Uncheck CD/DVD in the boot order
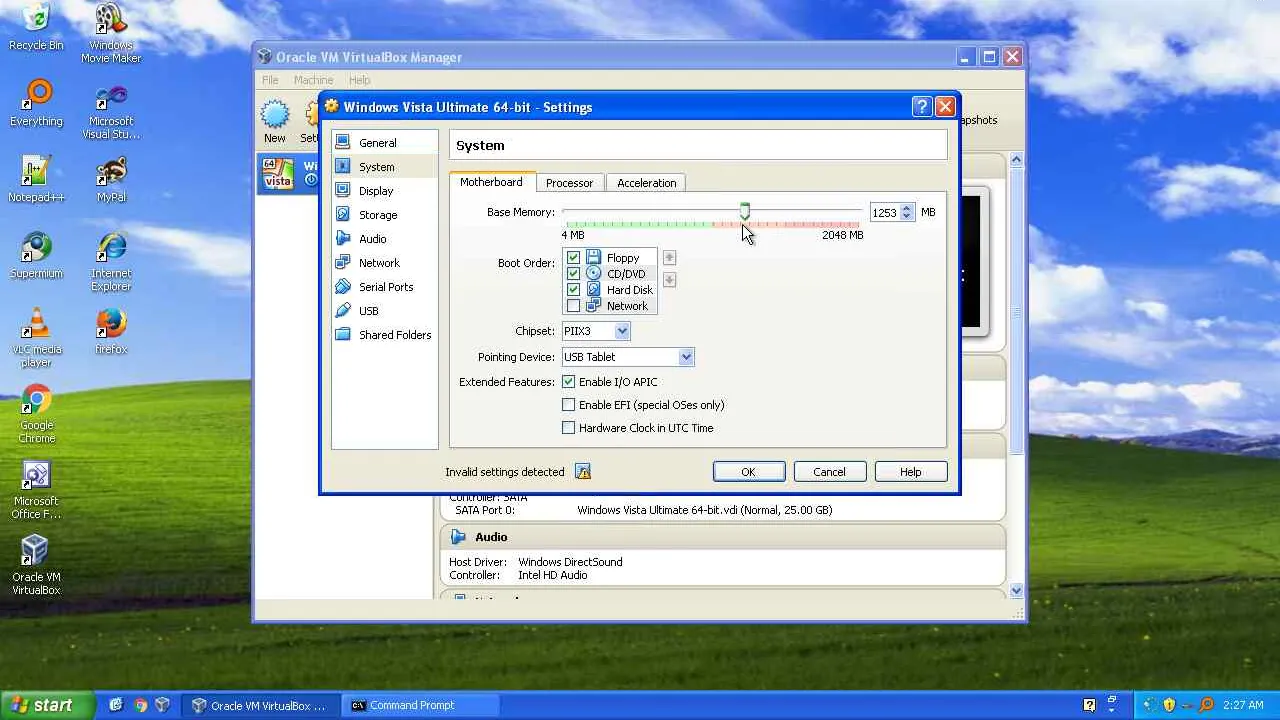This screenshot has width=1280, height=720. click(573, 274)
